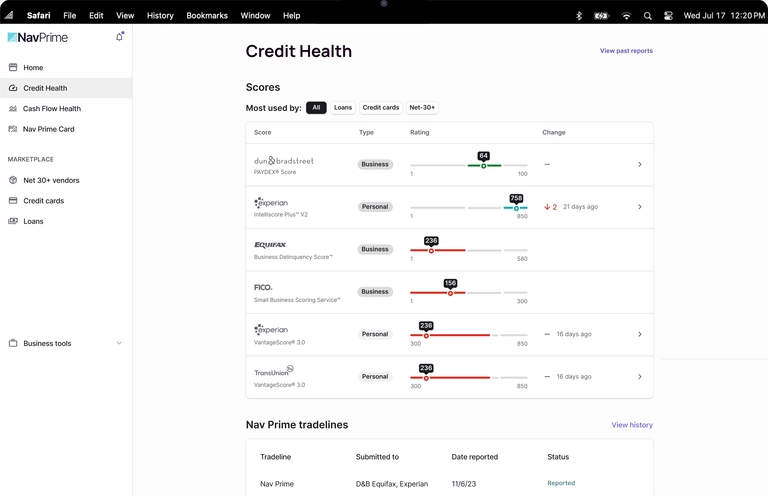Open the notification bell icon
This screenshot has width=768, height=496.
tap(120, 37)
